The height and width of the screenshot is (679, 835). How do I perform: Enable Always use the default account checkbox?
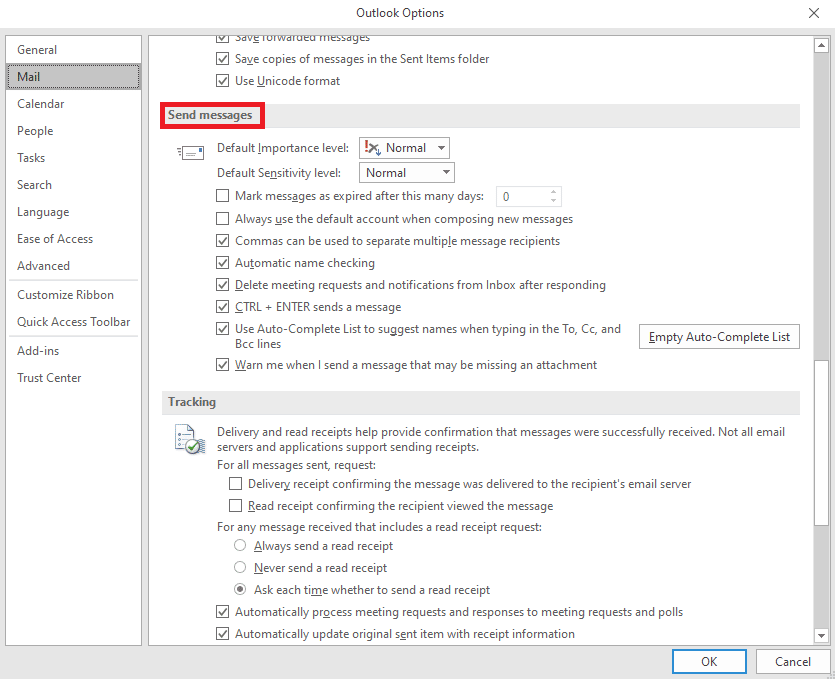pos(223,219)
